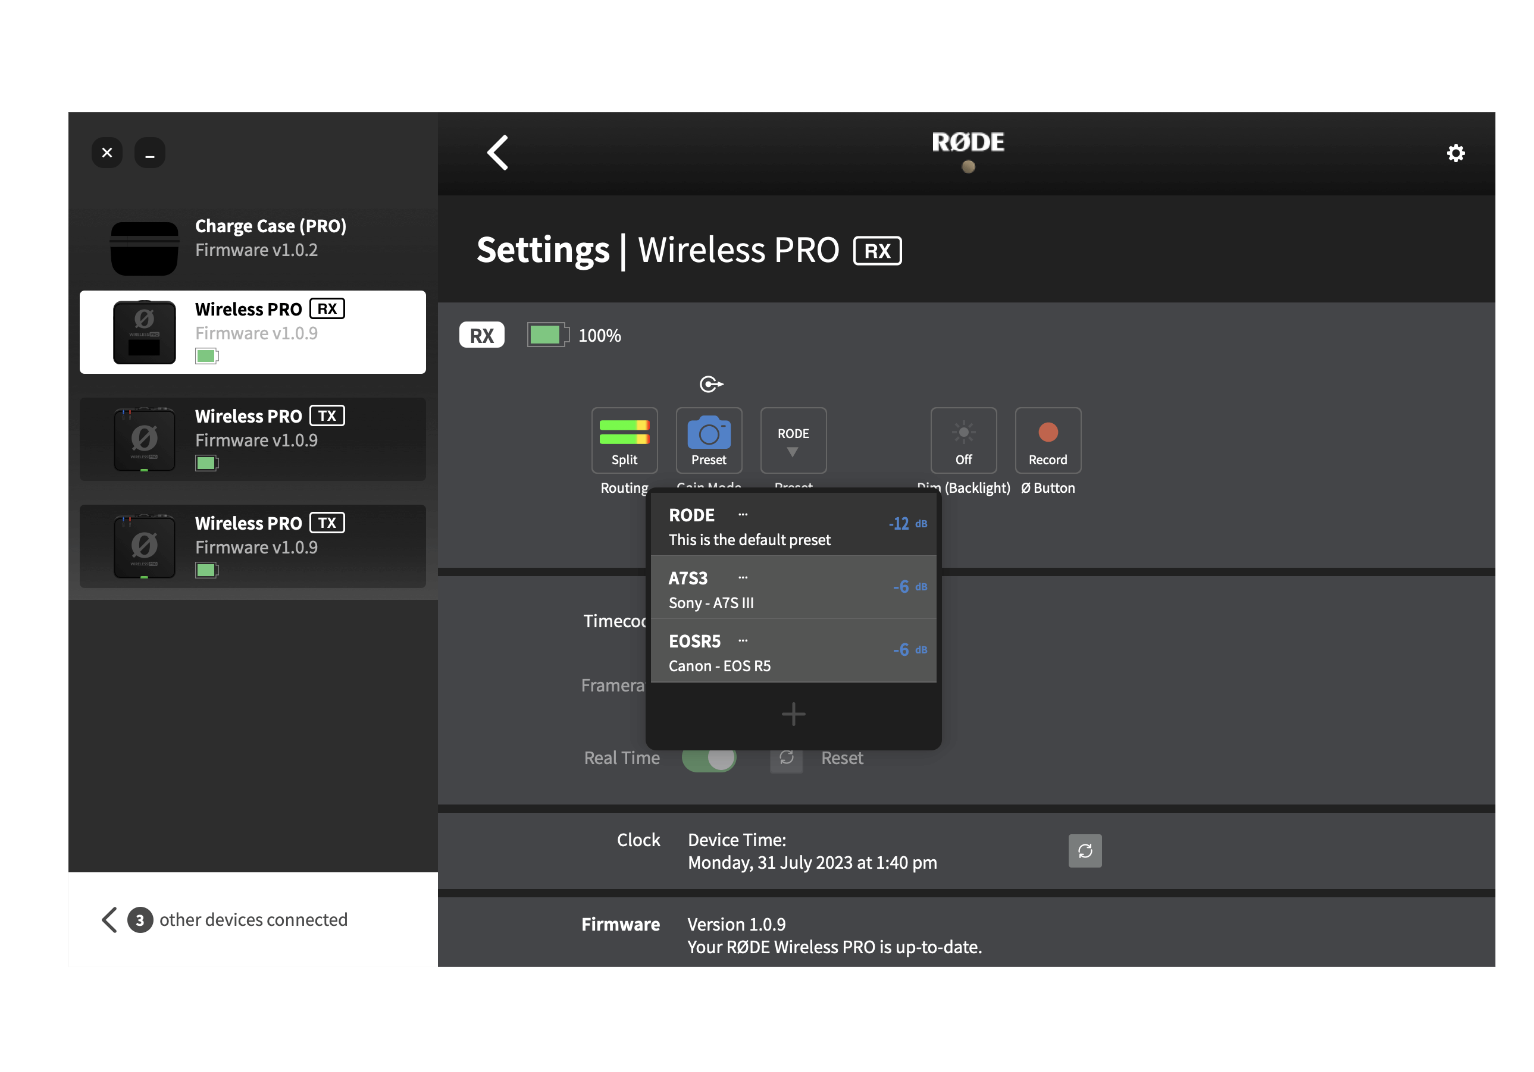The width and height of the screenshot is (1534, 1072).
Task: Open the camera Preset gain mode icon
Action: click(709, 440)
